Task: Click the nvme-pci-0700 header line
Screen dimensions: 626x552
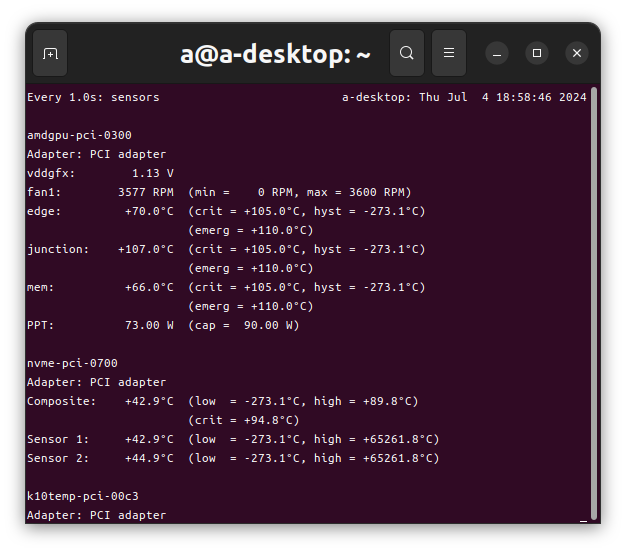Action: click(x=72, y=363)
